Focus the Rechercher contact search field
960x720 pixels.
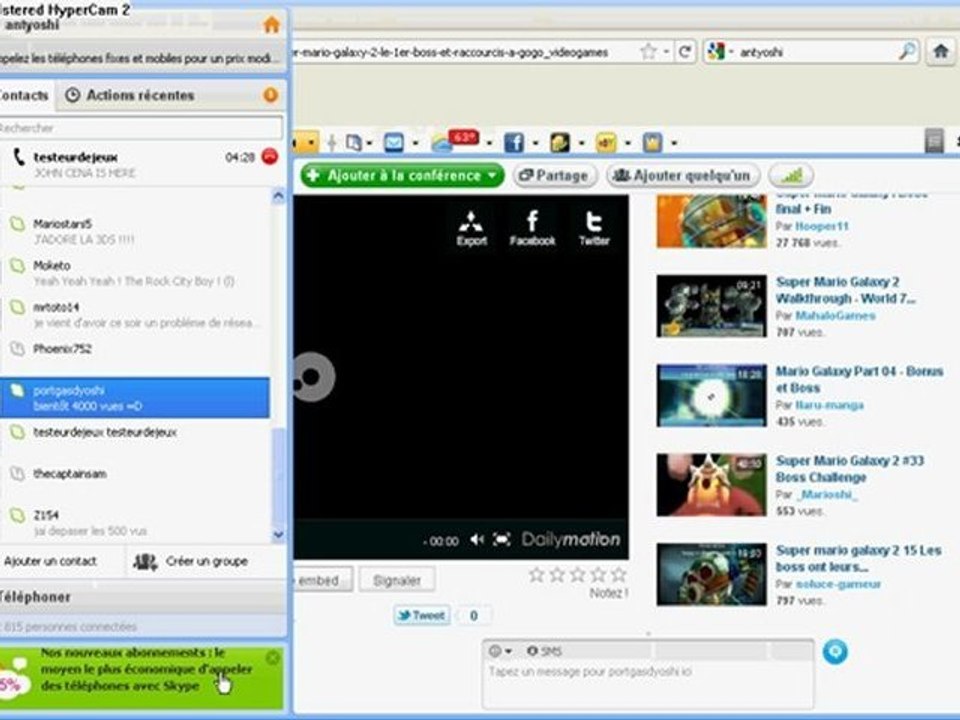tap(141, 128)
